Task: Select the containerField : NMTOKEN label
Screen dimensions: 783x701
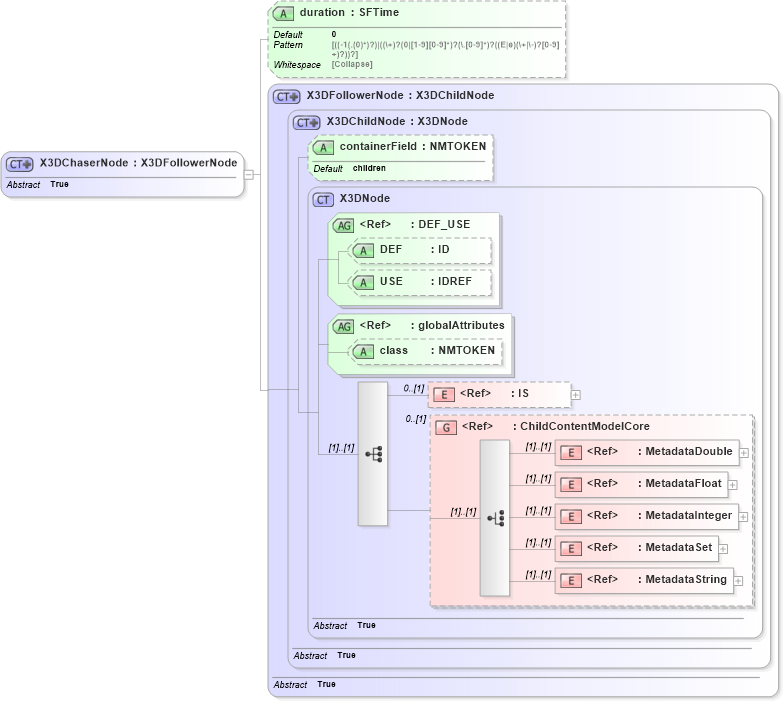Action: click(413, 146)
